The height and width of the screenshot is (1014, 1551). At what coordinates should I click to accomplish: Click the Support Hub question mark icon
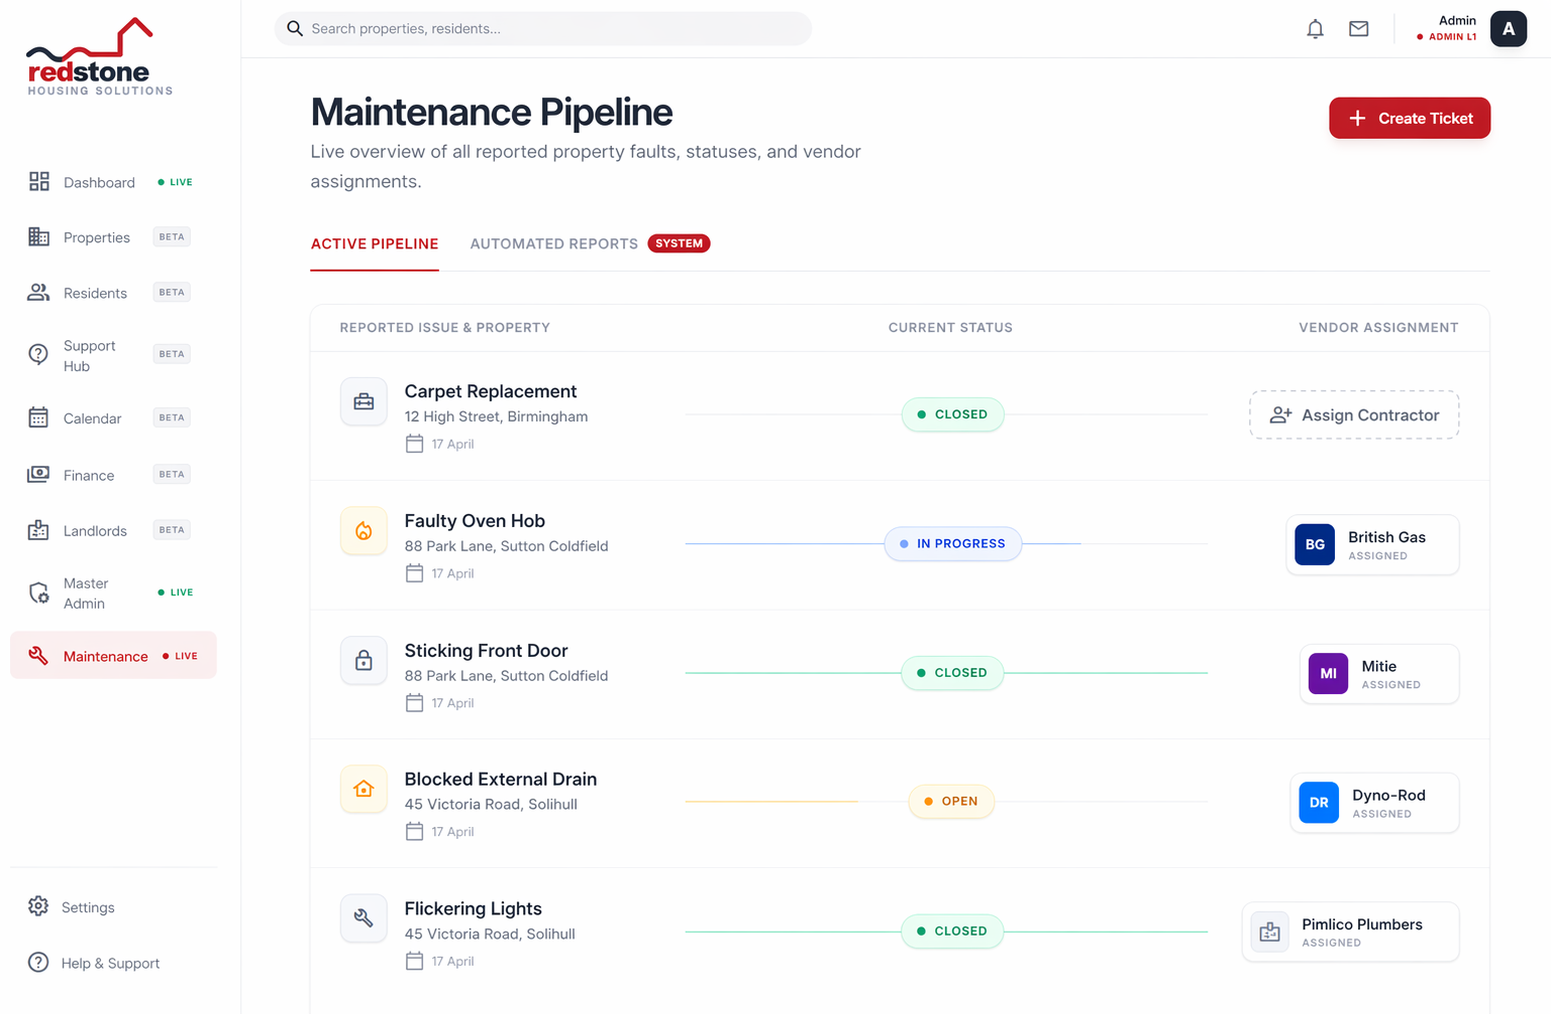38,353
